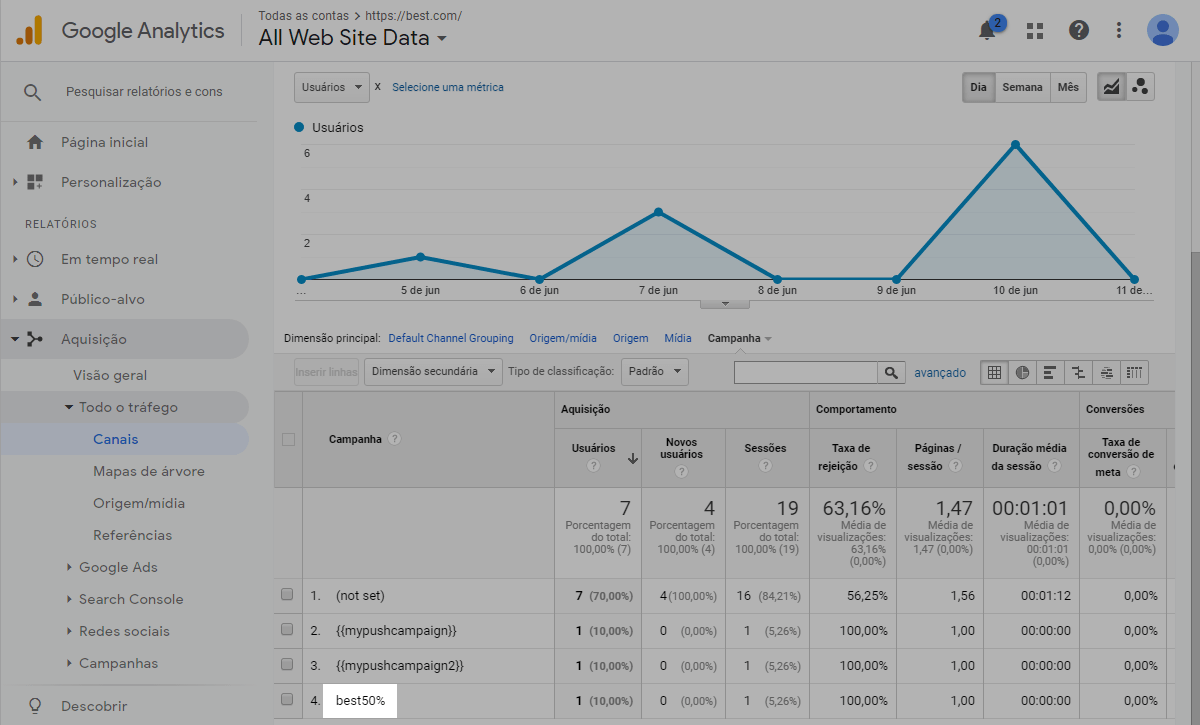
Task: Expand the Em tempo real section
Action: [x=15, y=259]
